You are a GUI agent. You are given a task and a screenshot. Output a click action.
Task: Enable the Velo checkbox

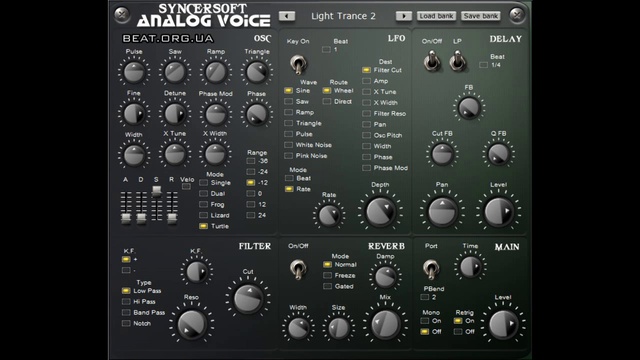click(x=186, y=187)
